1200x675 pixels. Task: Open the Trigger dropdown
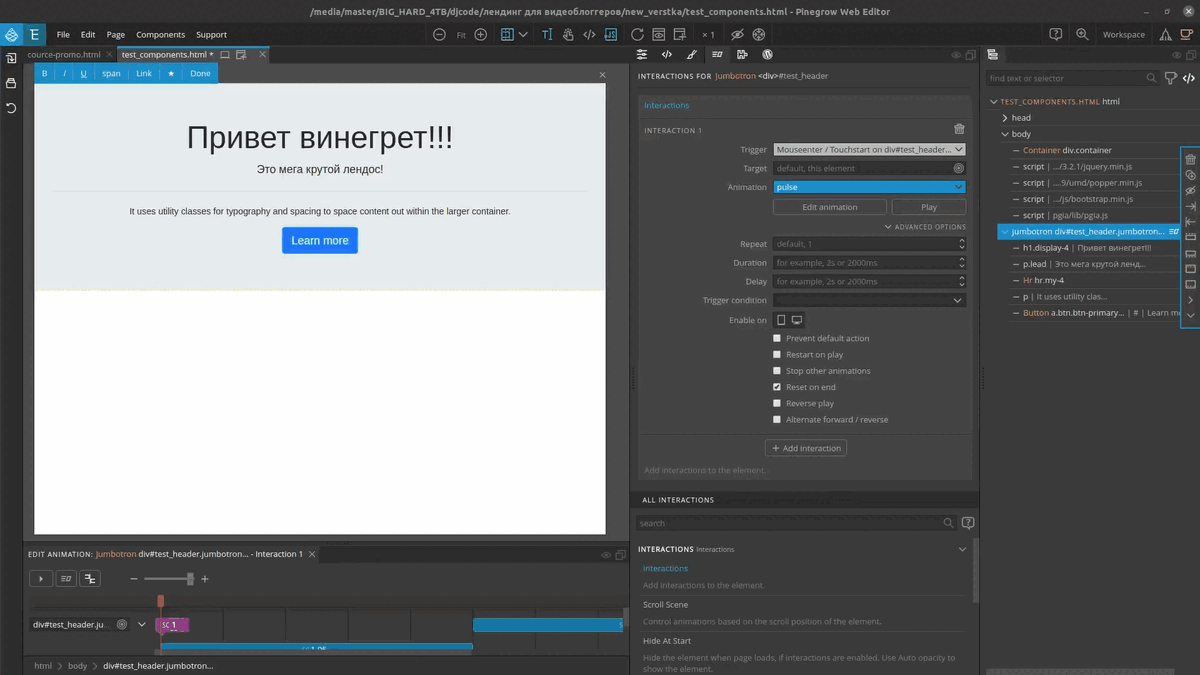869,149
